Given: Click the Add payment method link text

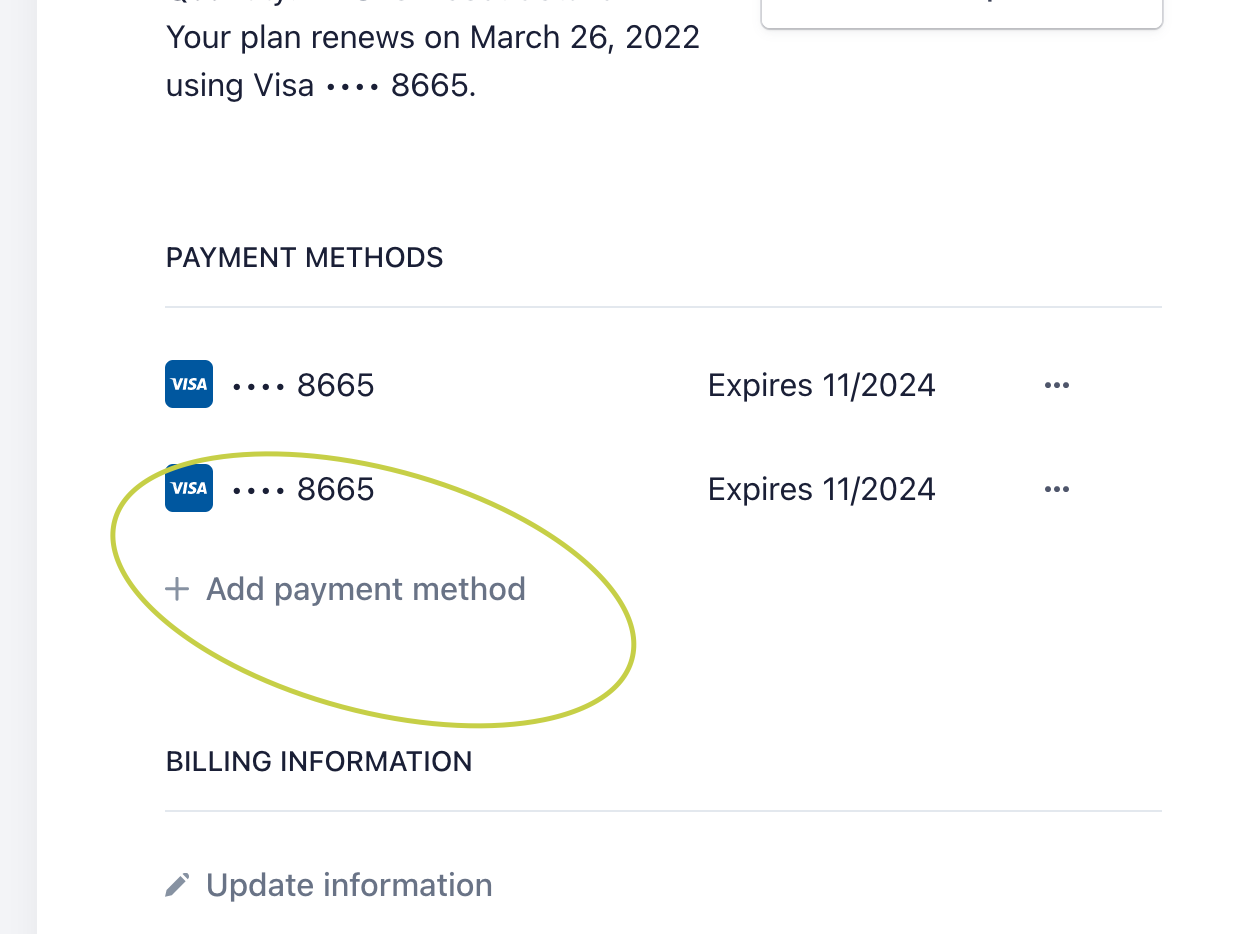Looking at the screenshot, I should click(365, 589).
